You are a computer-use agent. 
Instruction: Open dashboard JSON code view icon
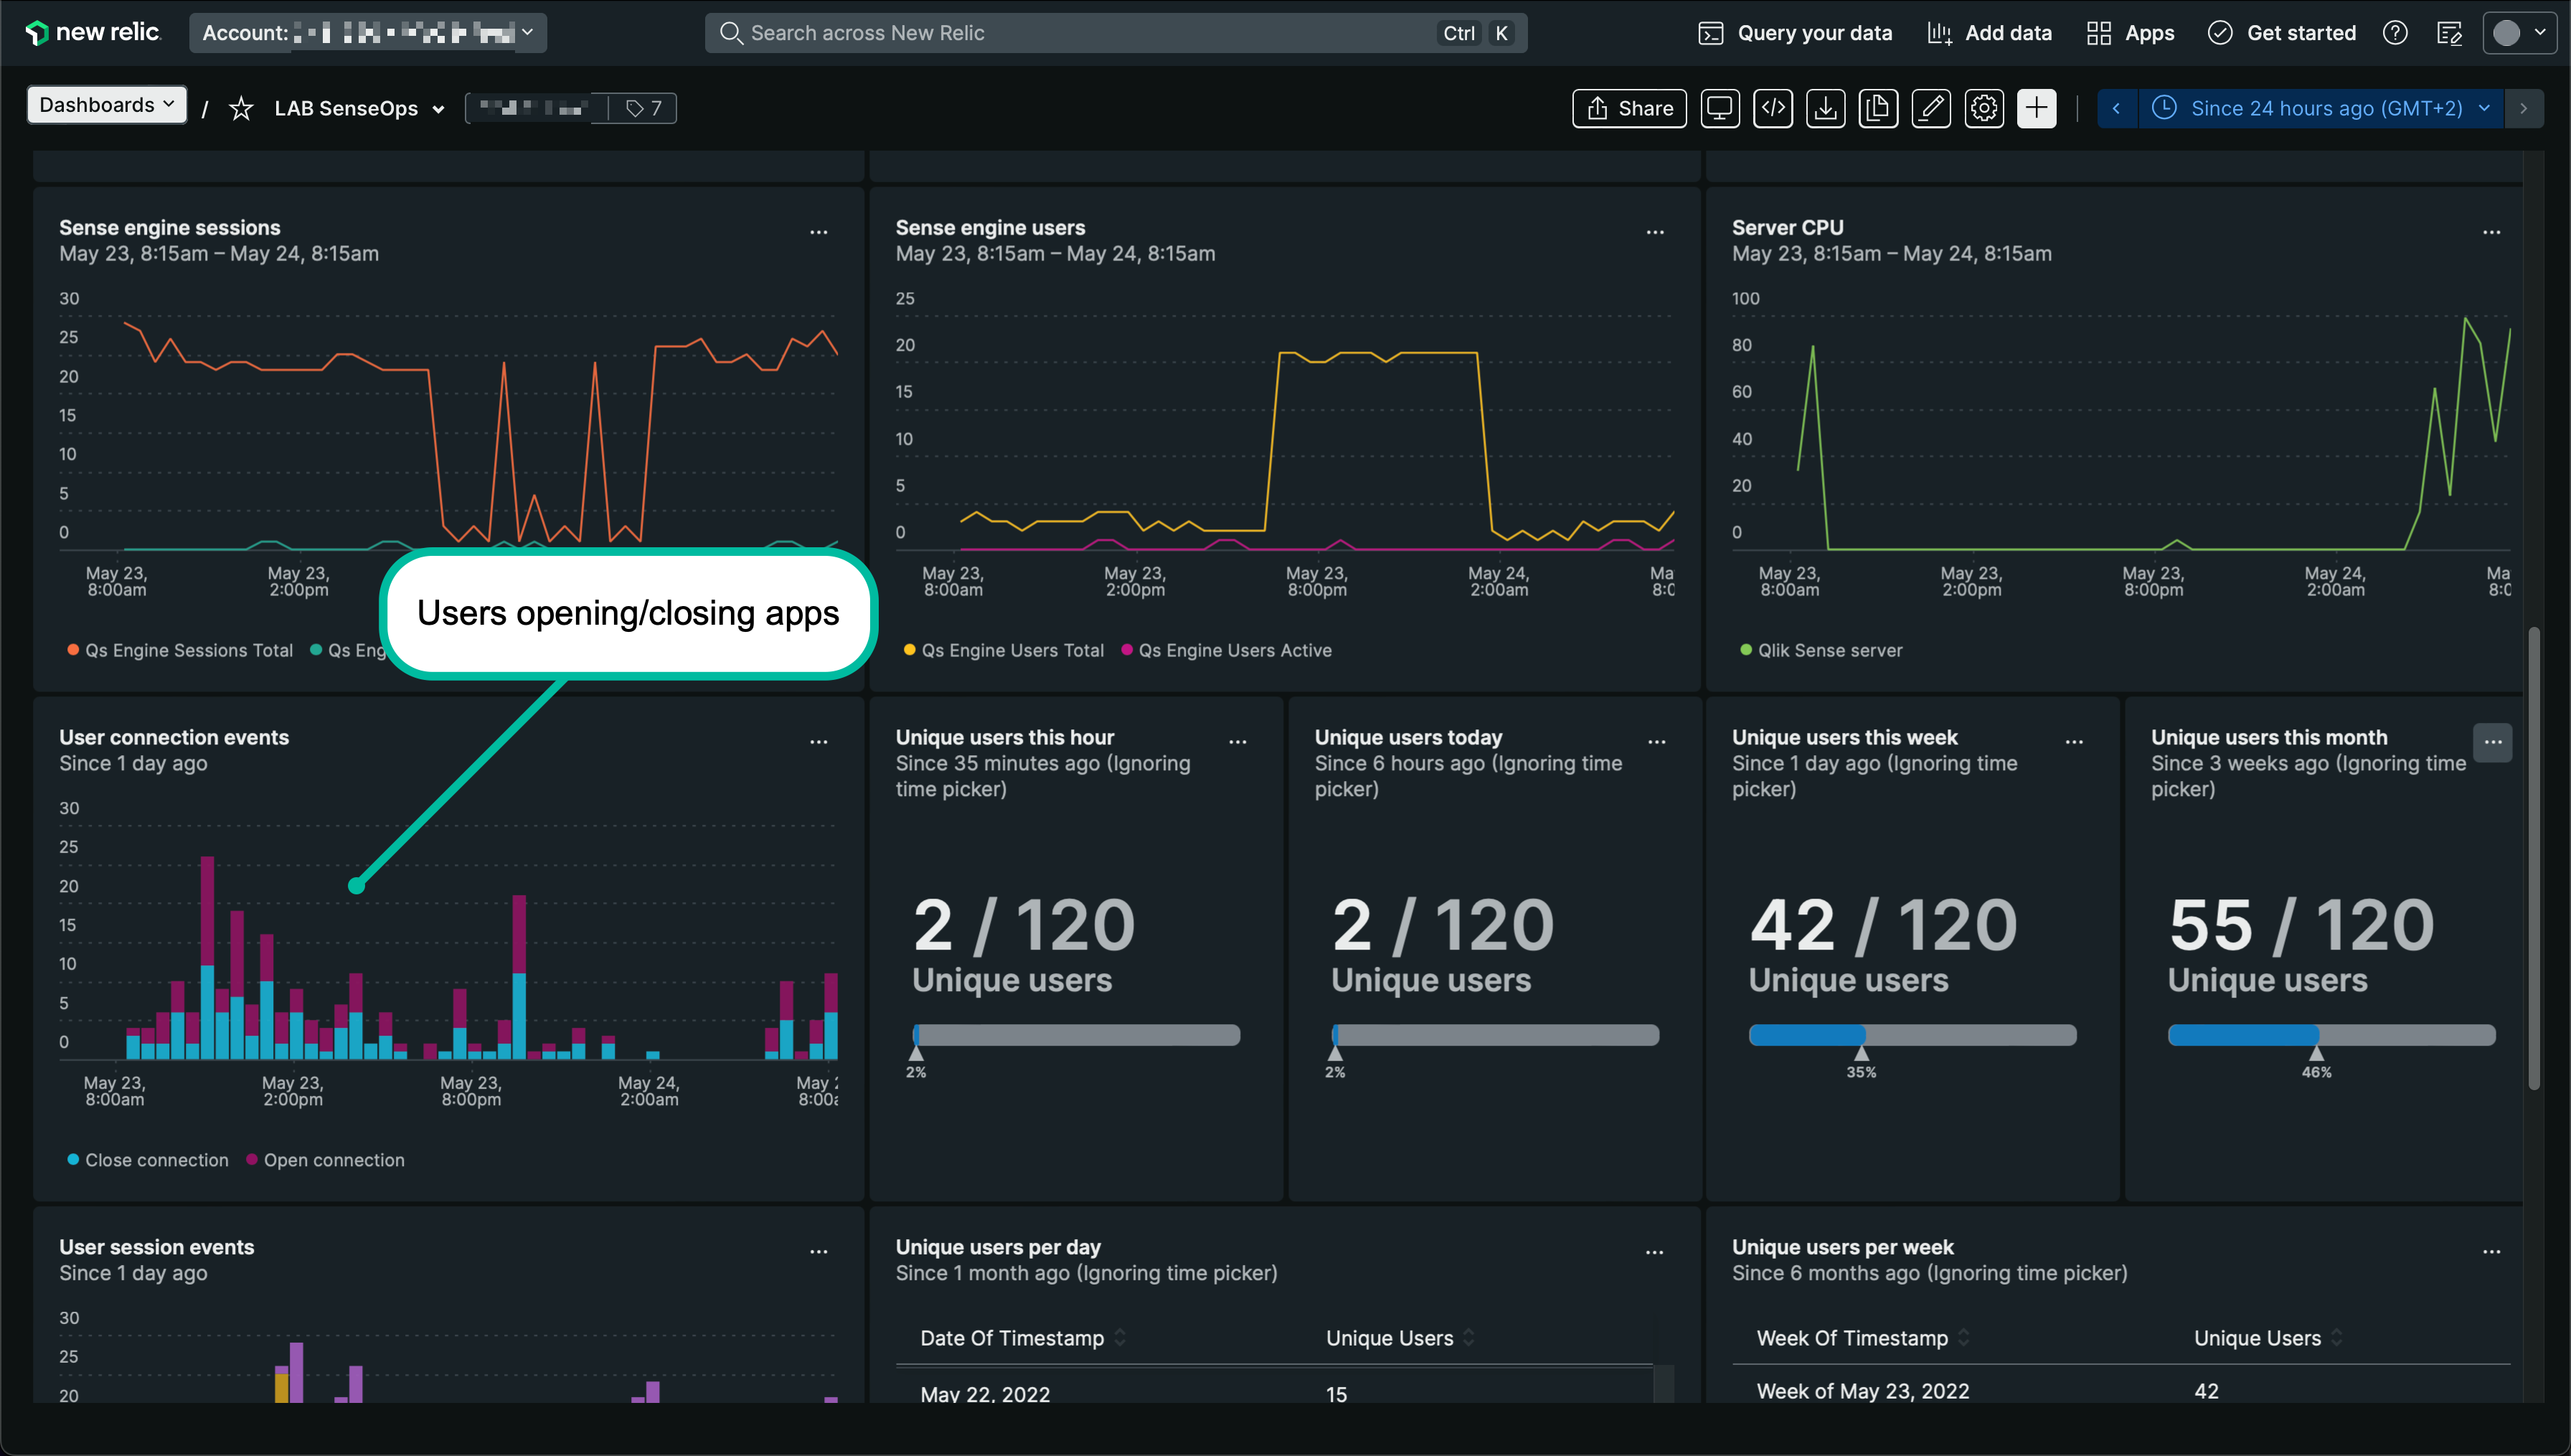pos(1773,108)
